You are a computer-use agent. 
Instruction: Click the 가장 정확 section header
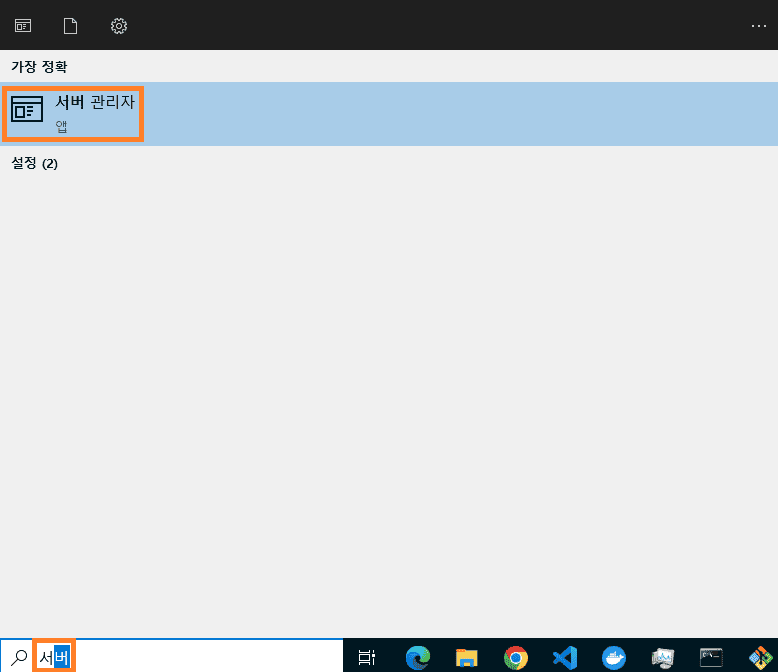click(x=39, y=67)
